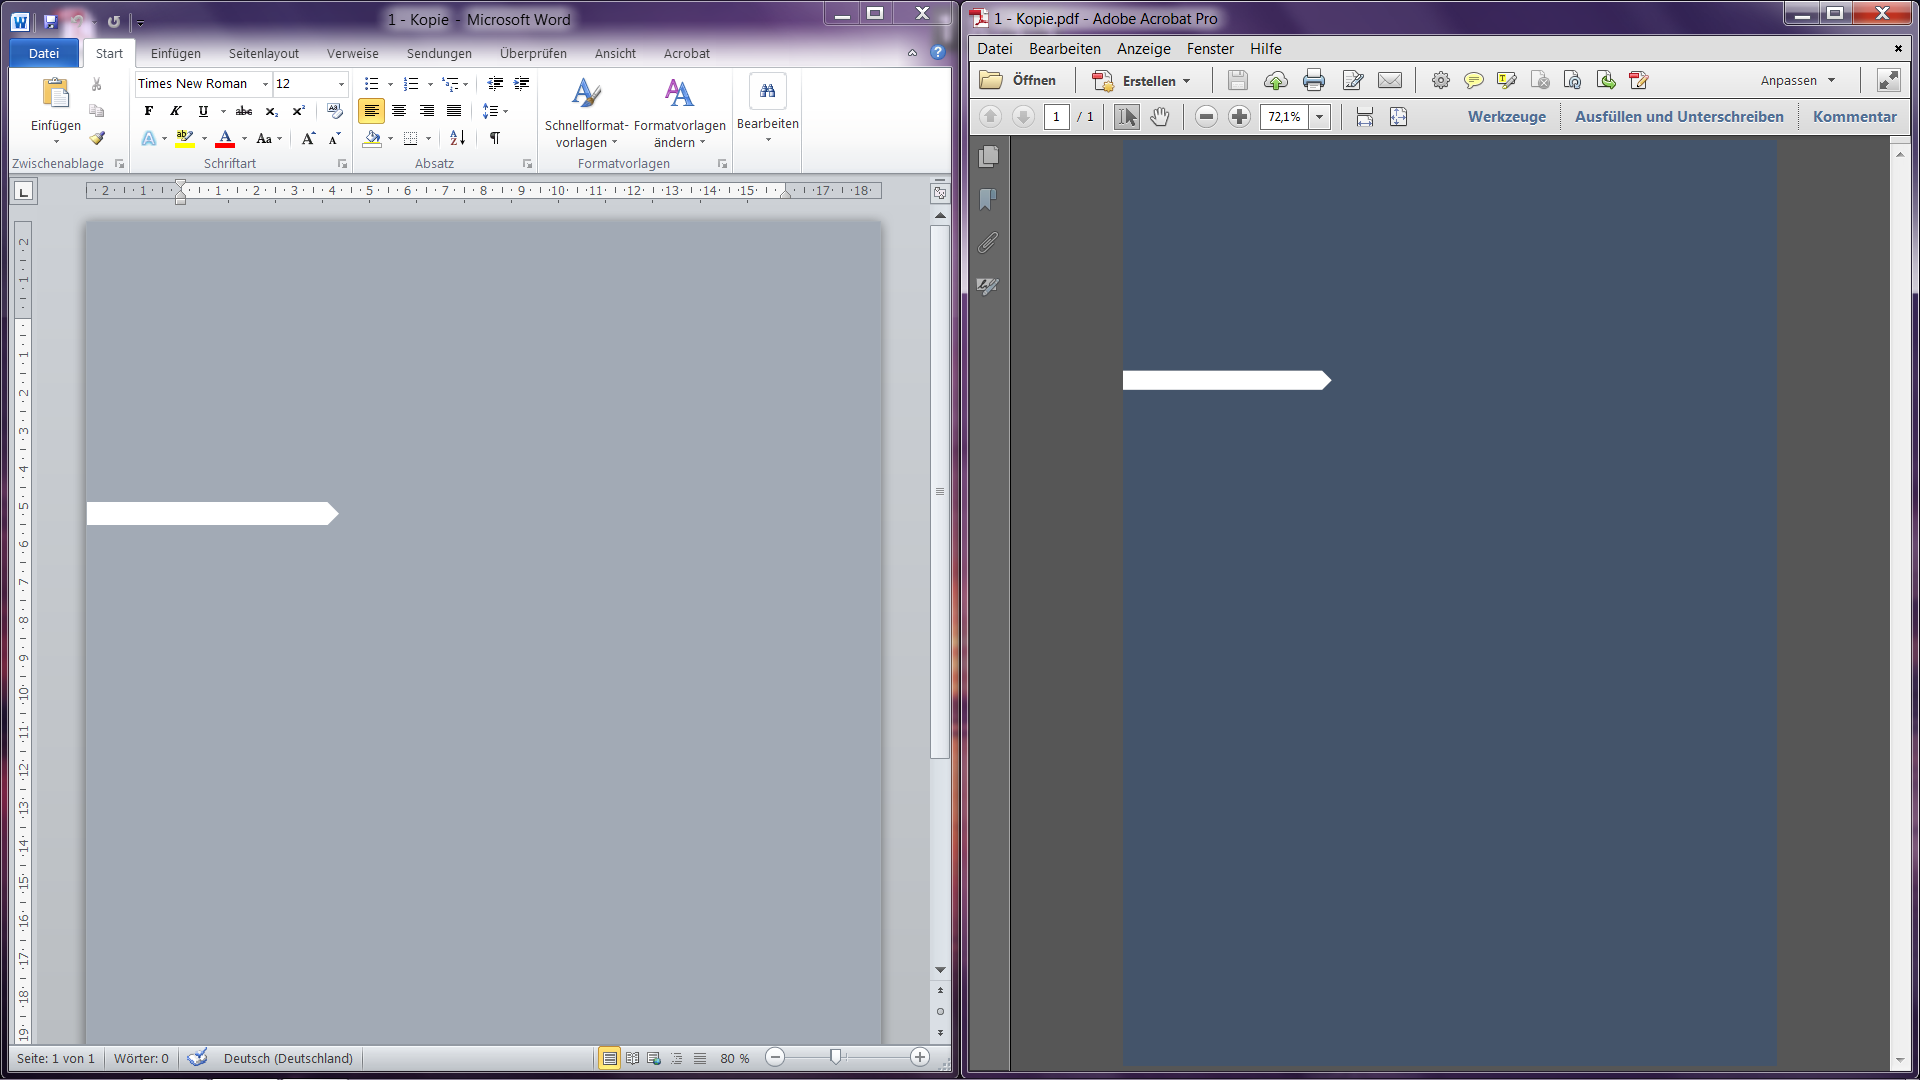1920x1080 pixels.
Task: Click the pilcrow show formatting marks icon
Action: point(495,138)
